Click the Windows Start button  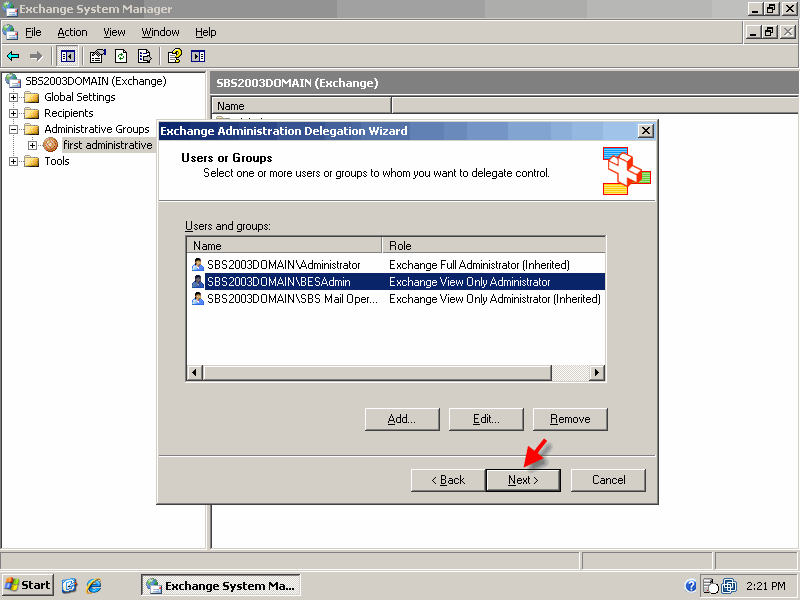pos(28,585)
